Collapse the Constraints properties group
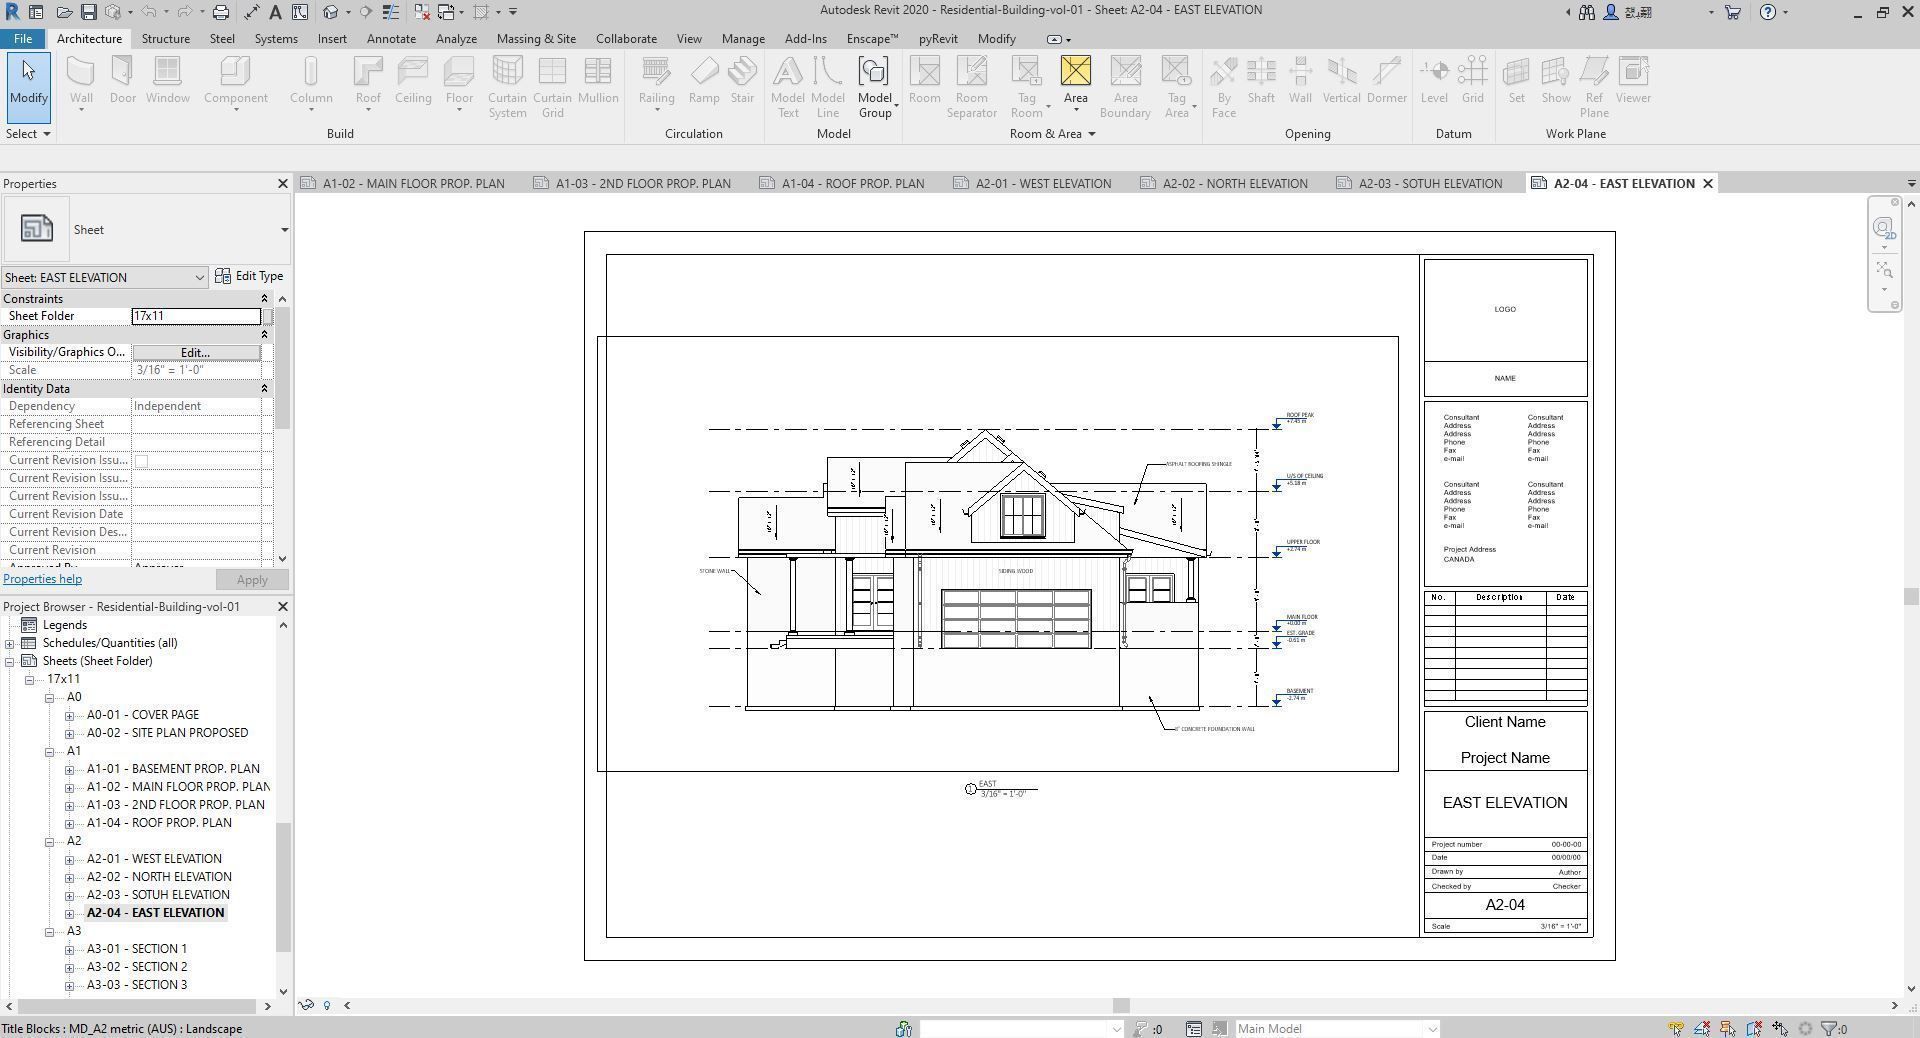Screen dimensions: 1920x1038 click(x=265, y=299)
